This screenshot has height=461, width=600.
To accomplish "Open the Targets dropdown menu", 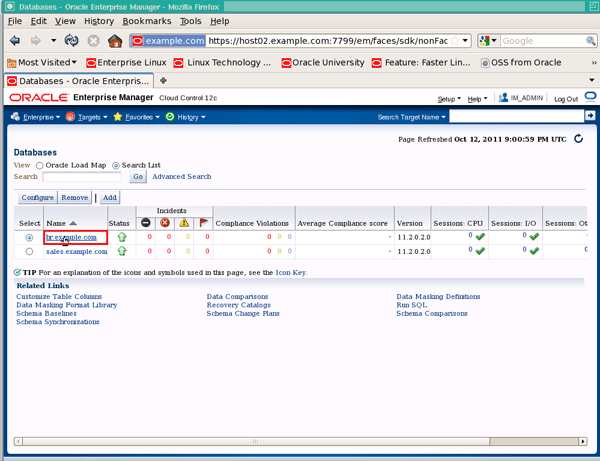I will point(86,117).
